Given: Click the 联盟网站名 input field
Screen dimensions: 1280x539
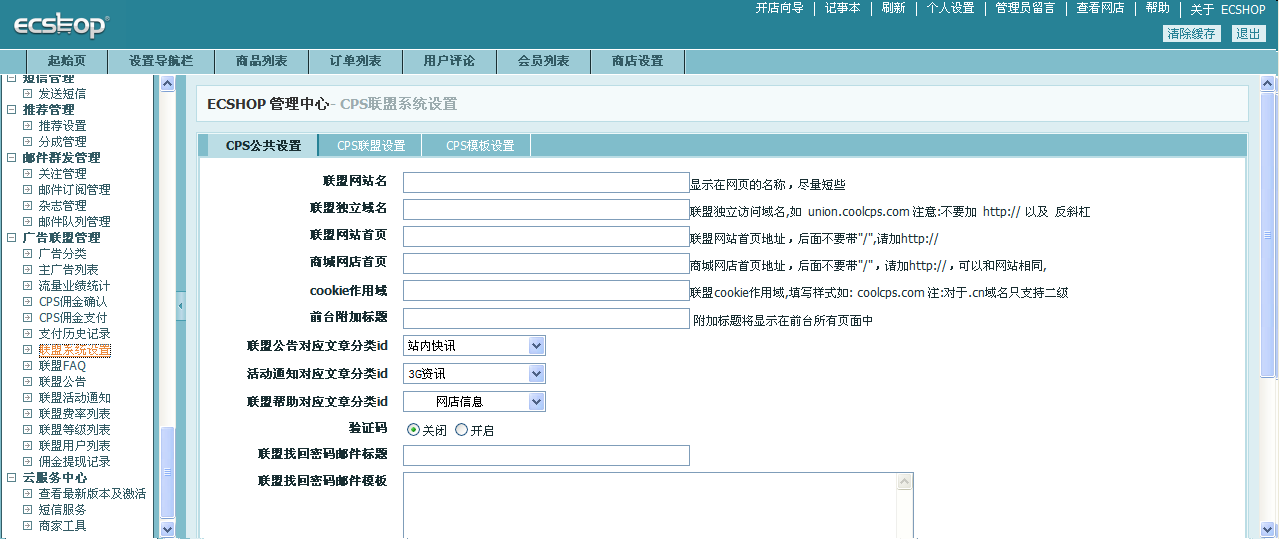Looking at the screenshot, I should [546, 182].
